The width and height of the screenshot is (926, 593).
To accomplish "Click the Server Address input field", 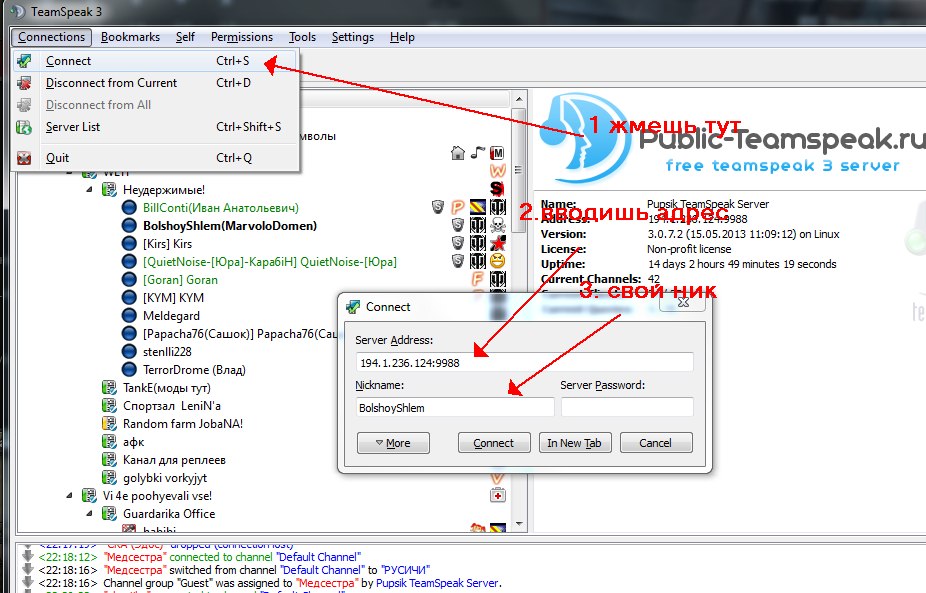I will click(x=524, y=363).
